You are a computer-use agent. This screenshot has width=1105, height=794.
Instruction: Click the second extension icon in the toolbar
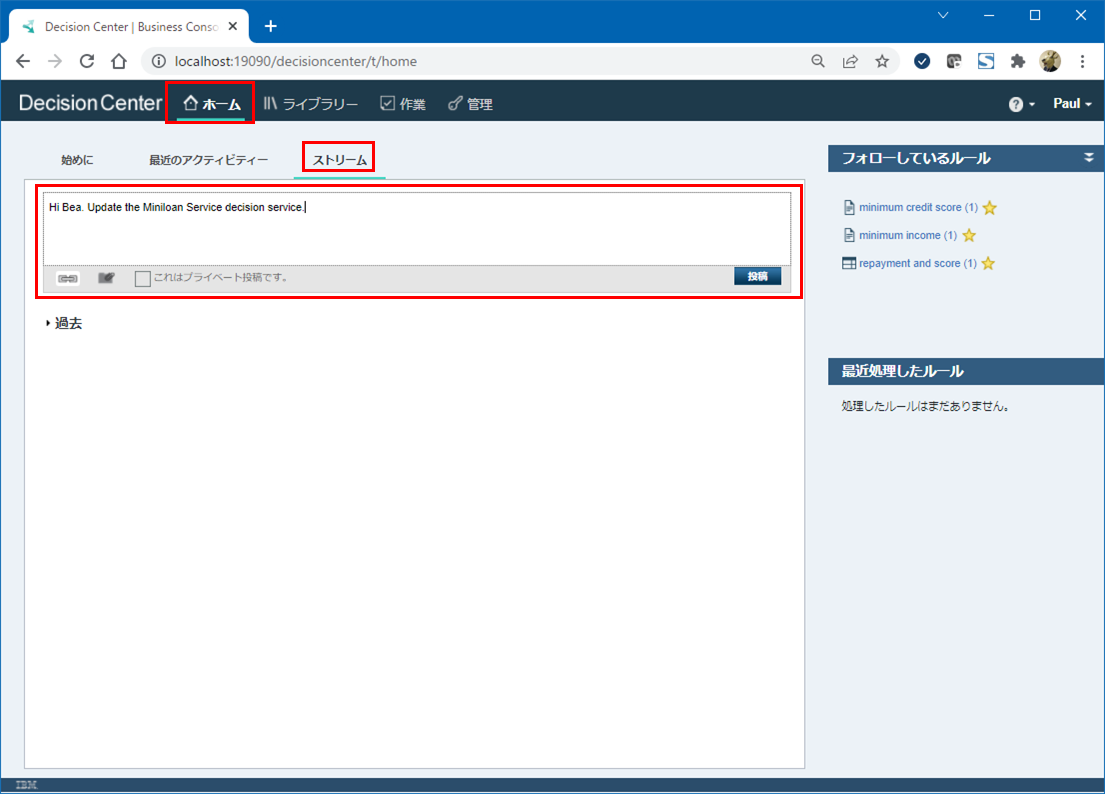point(953,61)
